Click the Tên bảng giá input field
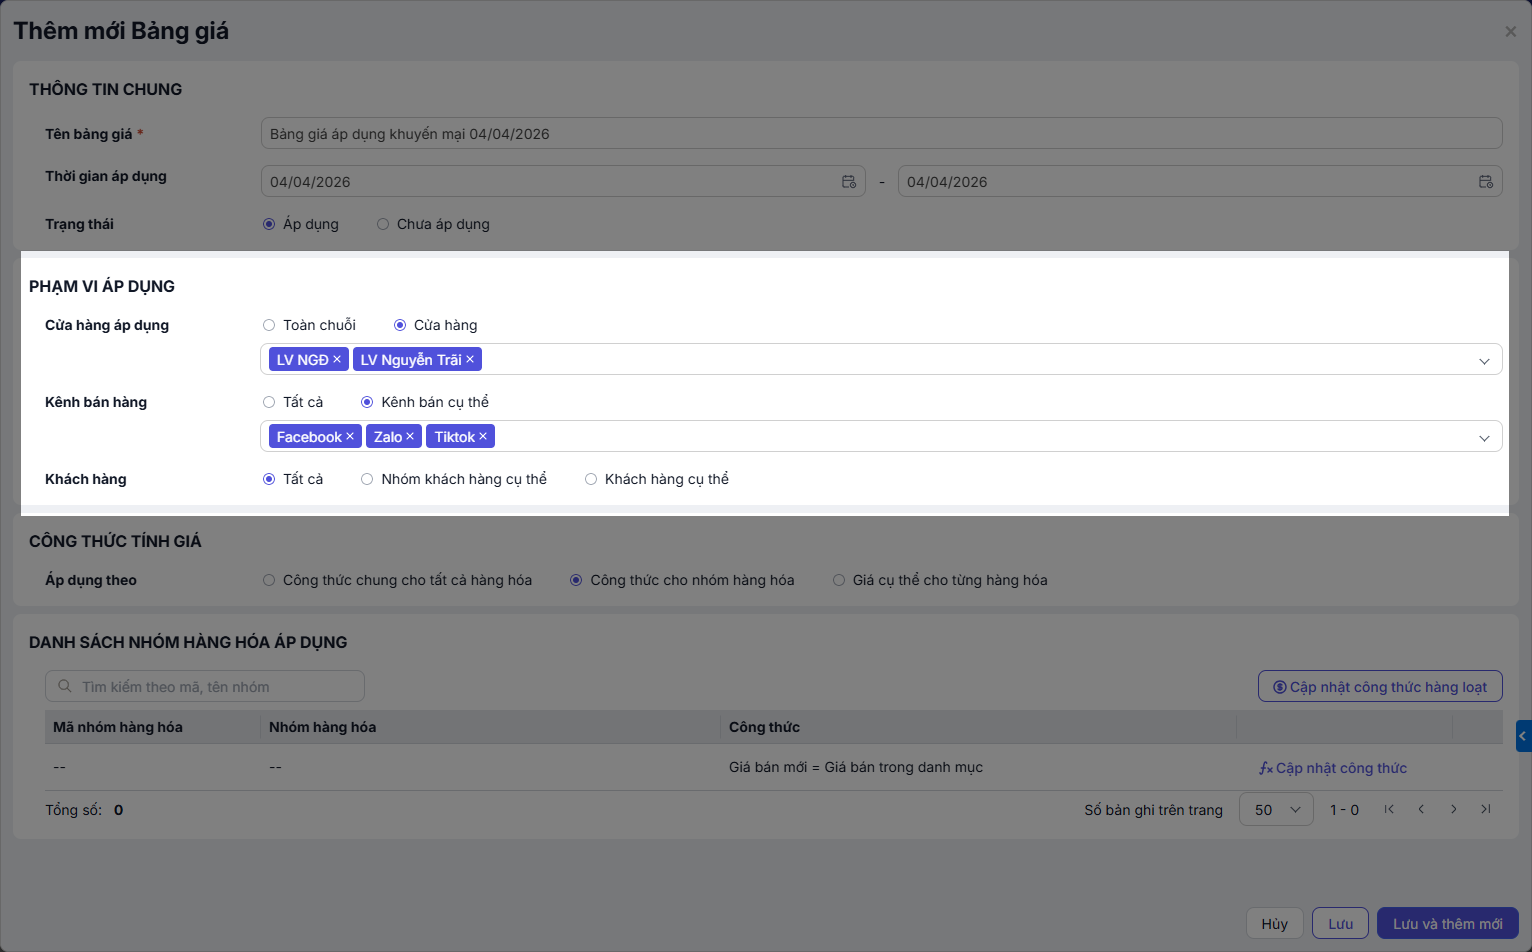The width and height of the screenshot is (1532, 952). click(x=880, y=134)
